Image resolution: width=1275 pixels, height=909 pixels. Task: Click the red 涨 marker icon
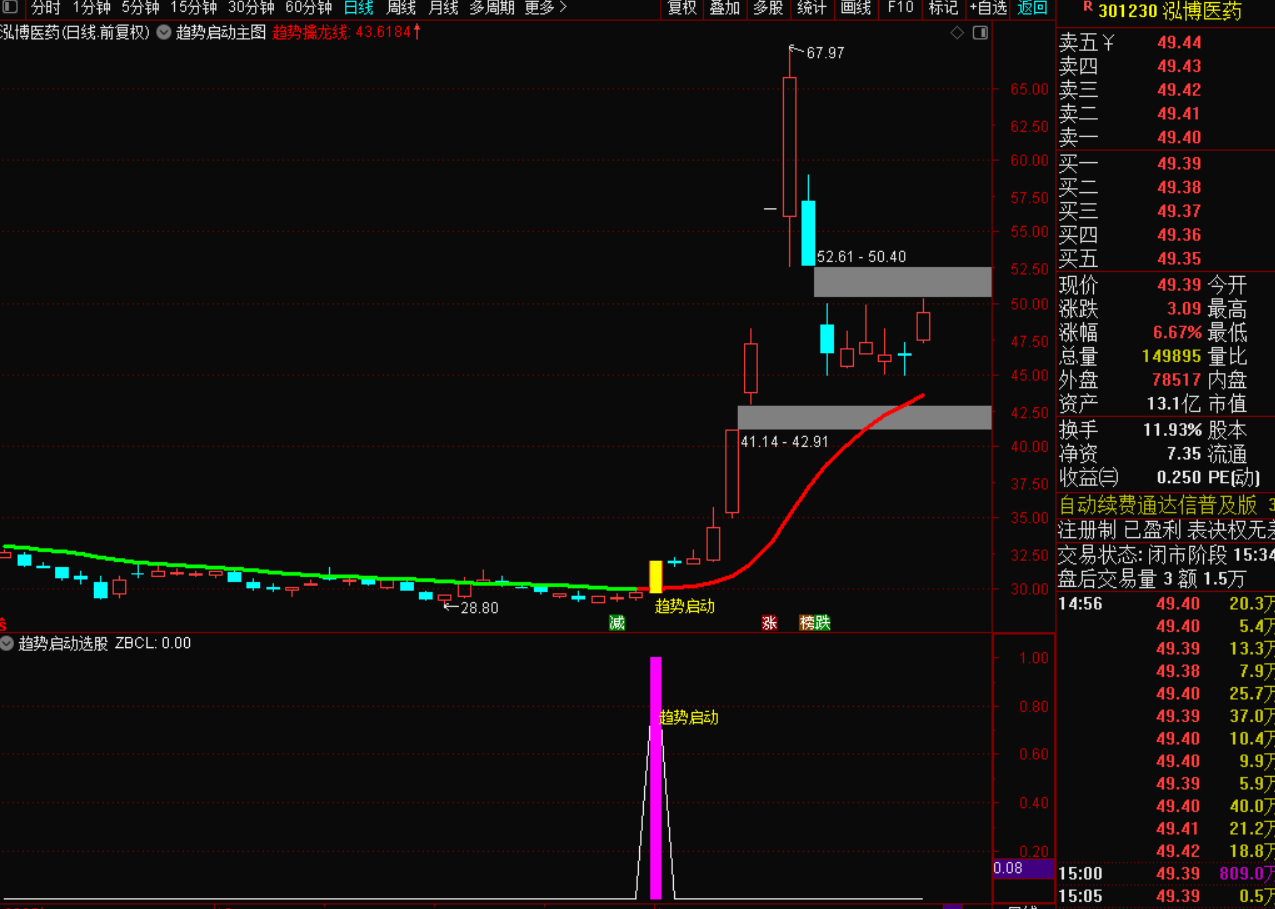pos(769,623)
